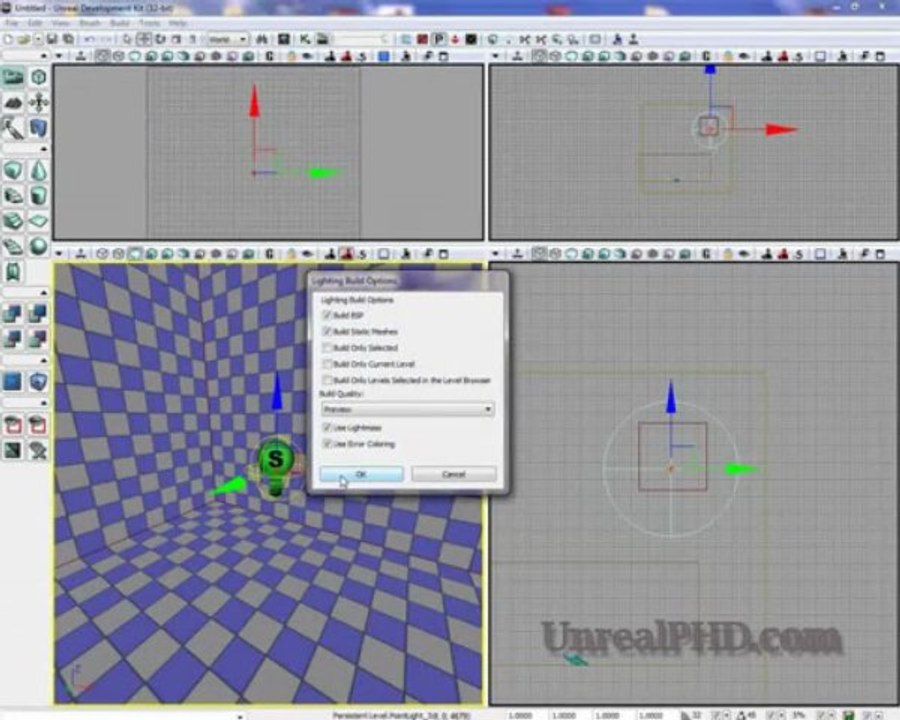Open the Content Browser icon
This screenshot has width=900, height=720.
(x=284, y=39)
